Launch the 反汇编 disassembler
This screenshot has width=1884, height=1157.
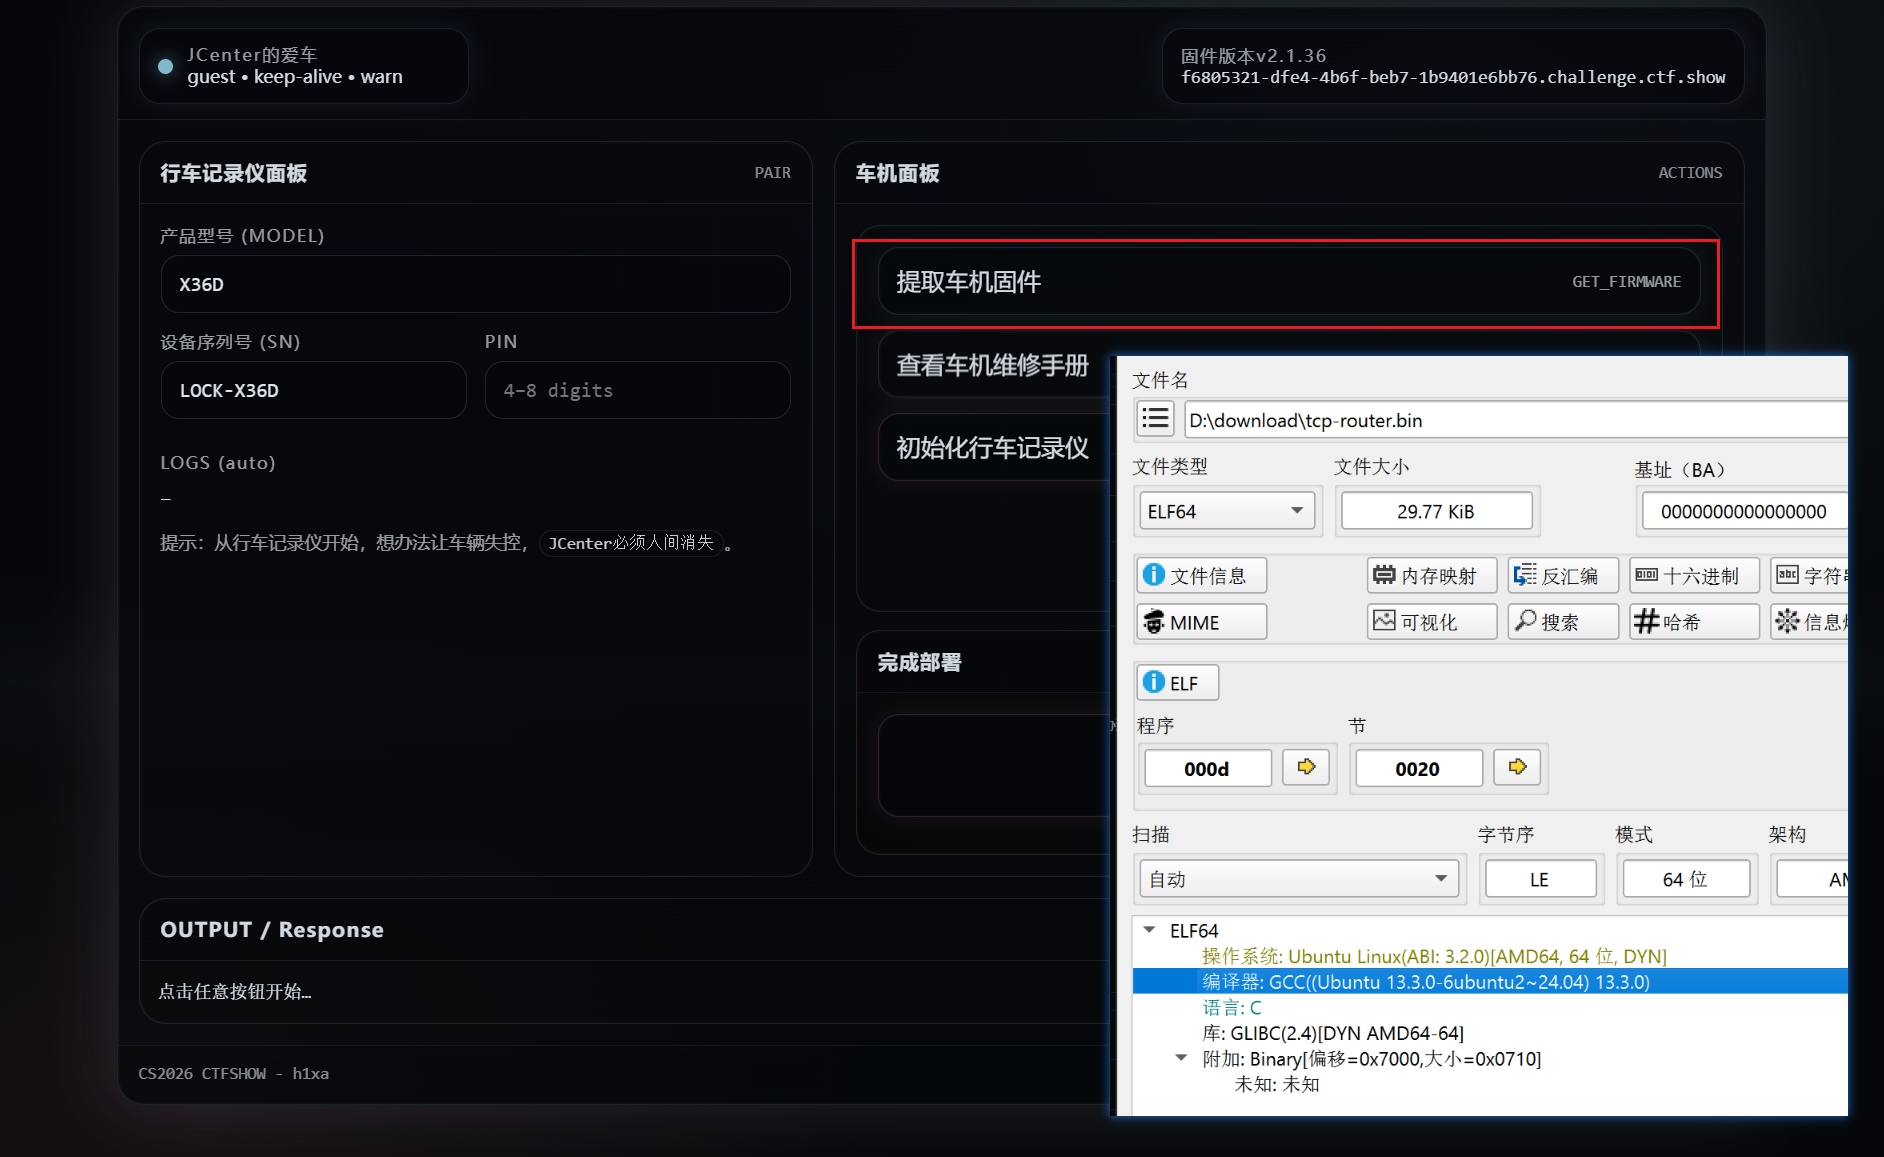click(x=1562, y=575)
